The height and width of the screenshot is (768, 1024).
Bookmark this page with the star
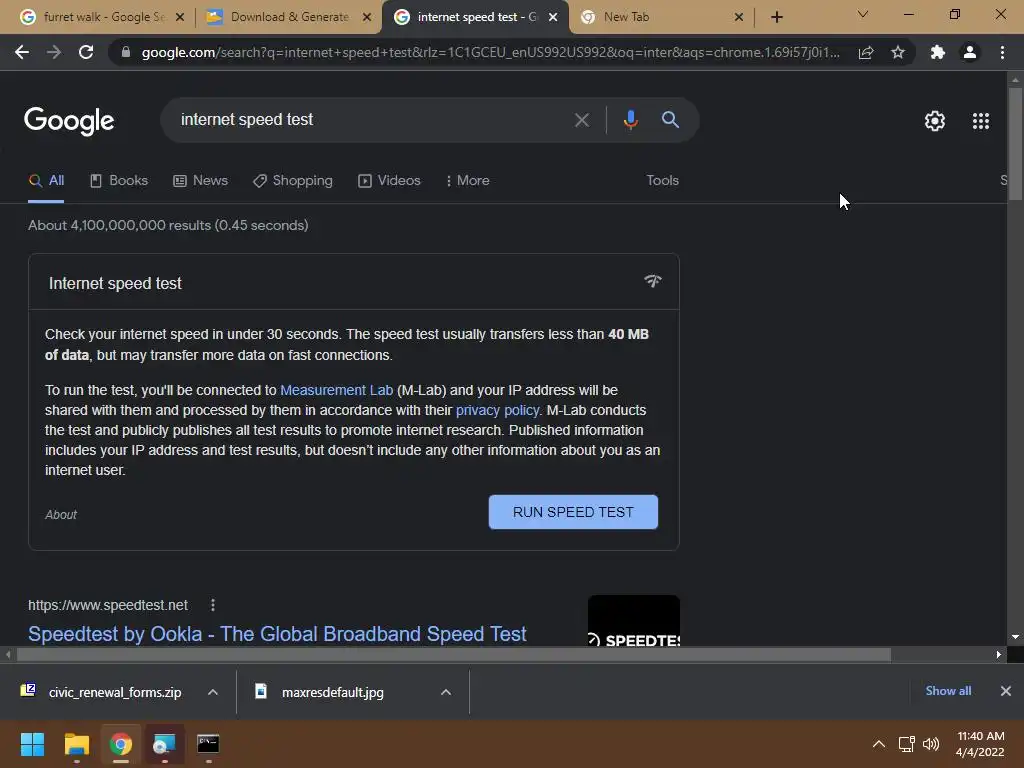click(898, 52)
